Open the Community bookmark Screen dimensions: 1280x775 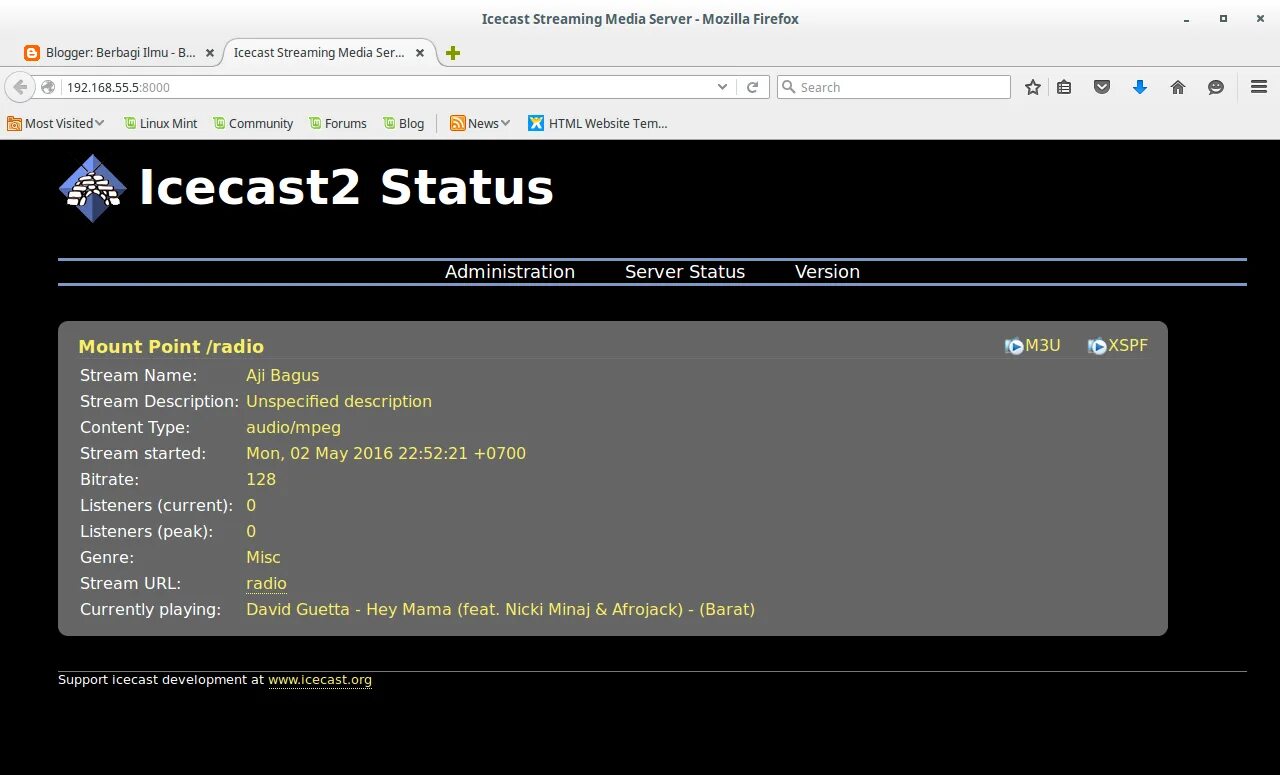252,123
